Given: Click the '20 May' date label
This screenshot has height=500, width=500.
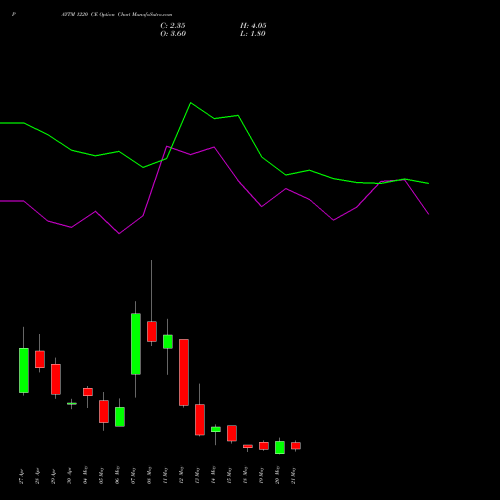Looking at the screenshot, I should tap(278, 475).
